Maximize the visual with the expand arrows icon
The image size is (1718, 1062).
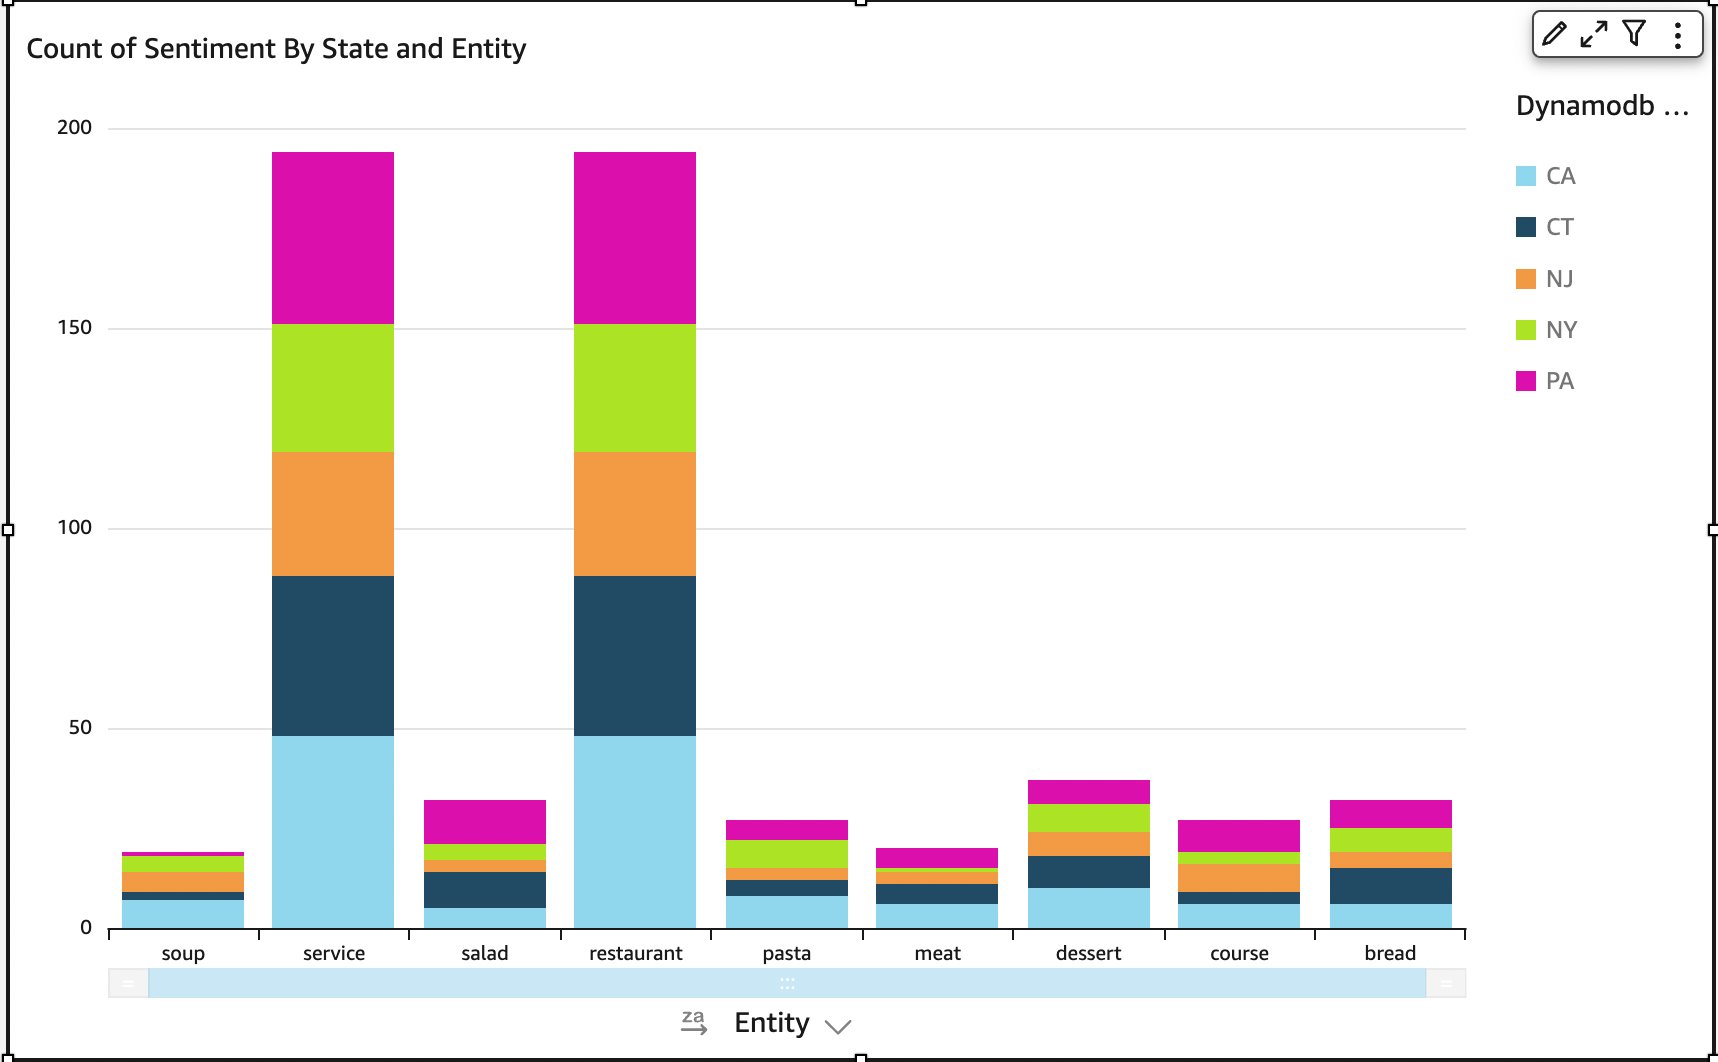click(1594, 34)
